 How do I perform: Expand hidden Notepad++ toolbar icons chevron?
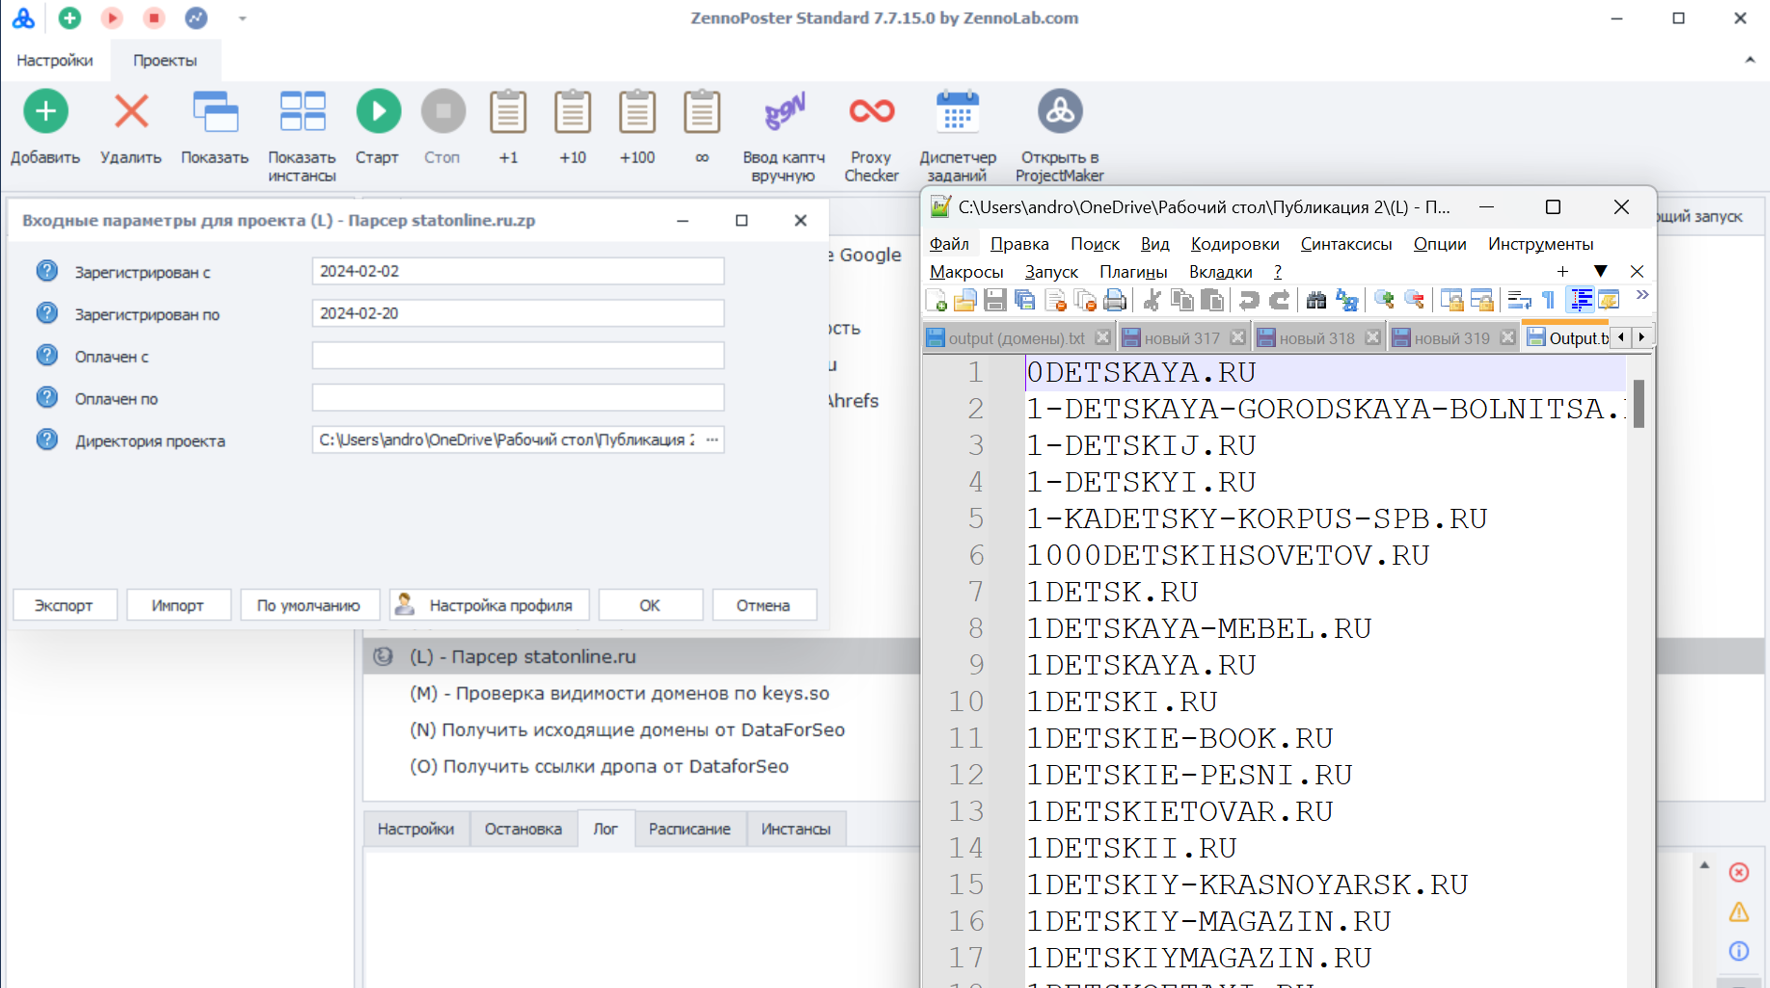tap(1642, 296)
